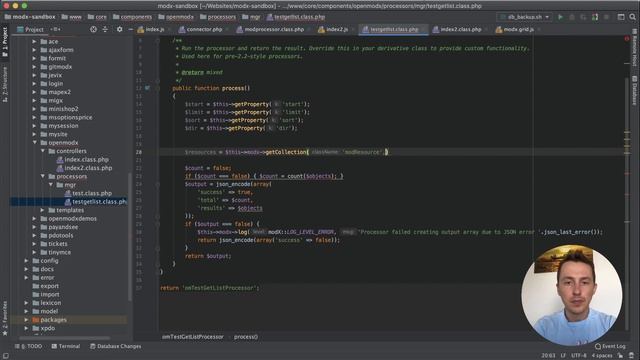Click the 4 spaces indent indicator
The height and width of the screenshot is (360, 640).
tap(602, 356)
